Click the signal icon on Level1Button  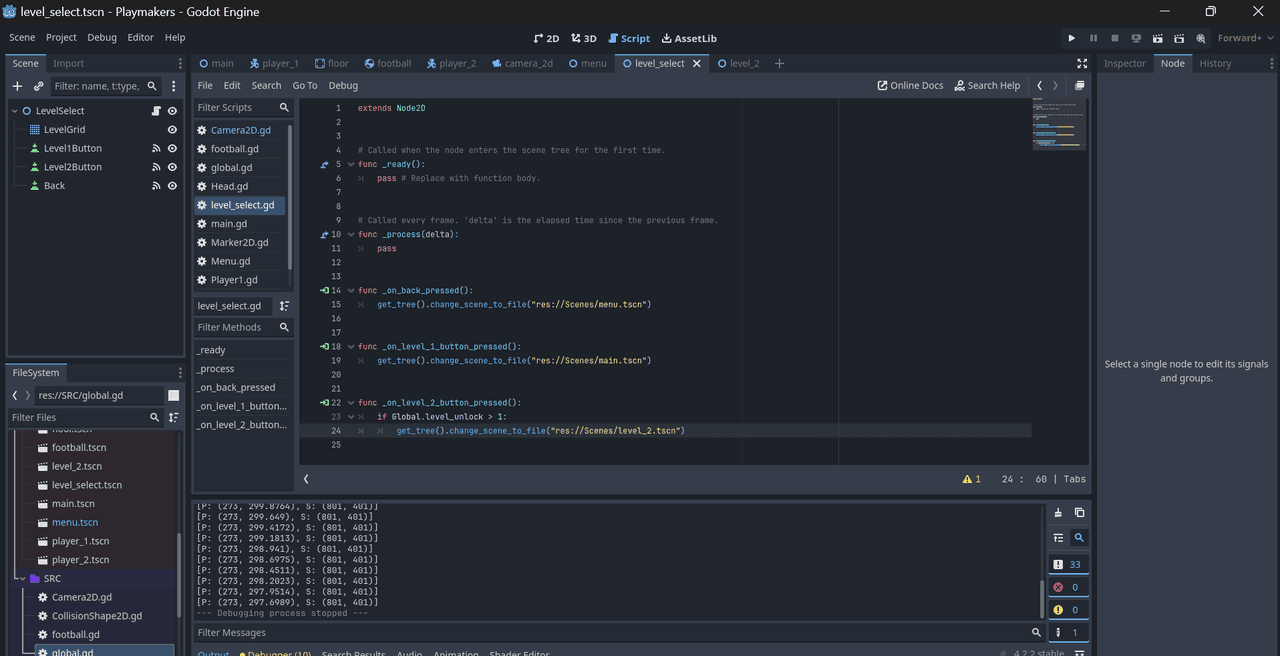pos(156,148)
